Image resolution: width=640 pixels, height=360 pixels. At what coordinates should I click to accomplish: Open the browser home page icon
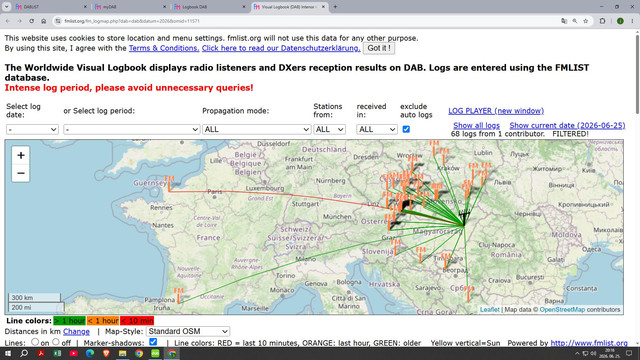[44, 21]
